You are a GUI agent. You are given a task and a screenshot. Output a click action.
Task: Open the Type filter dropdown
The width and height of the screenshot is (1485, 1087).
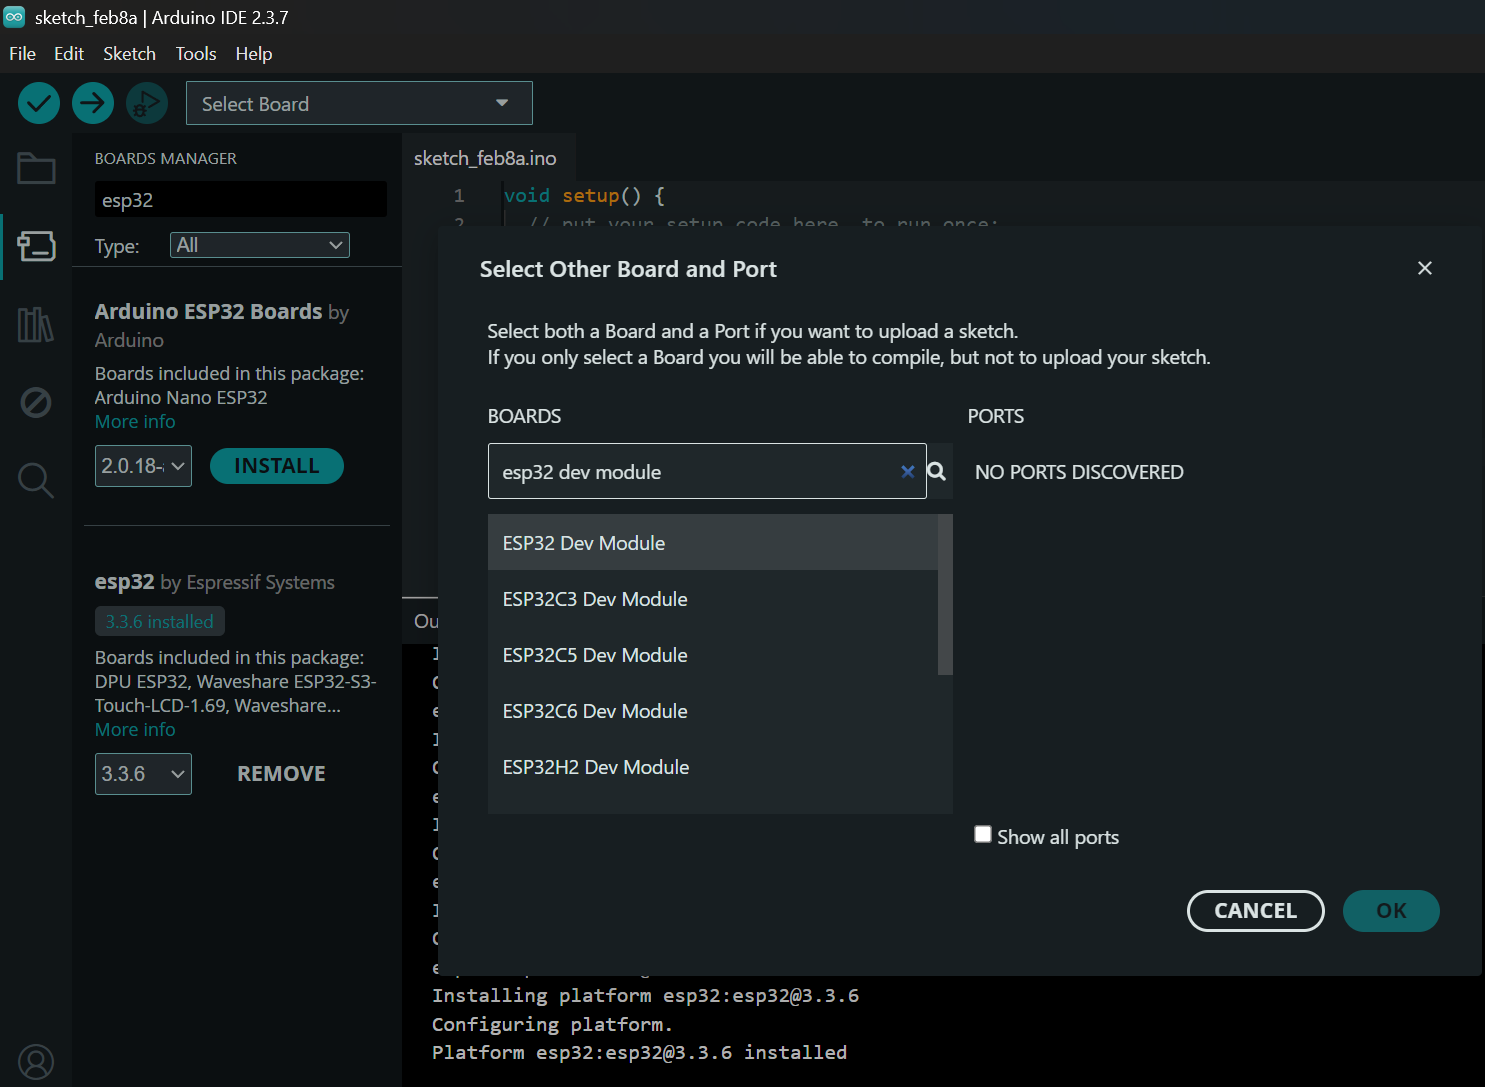(260, 245)
